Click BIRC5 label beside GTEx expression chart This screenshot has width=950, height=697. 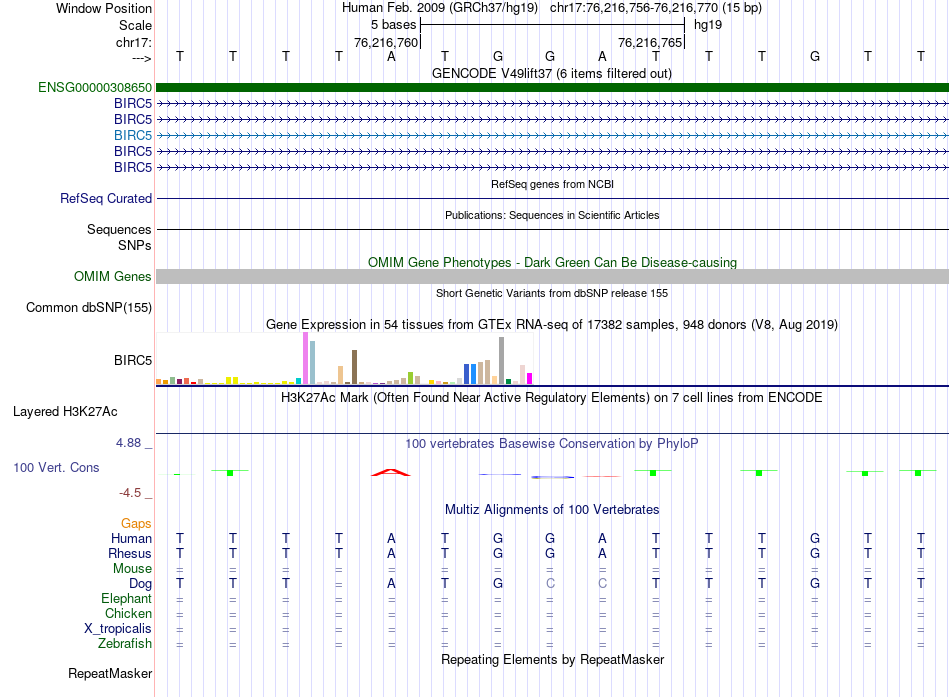[133, 360]
